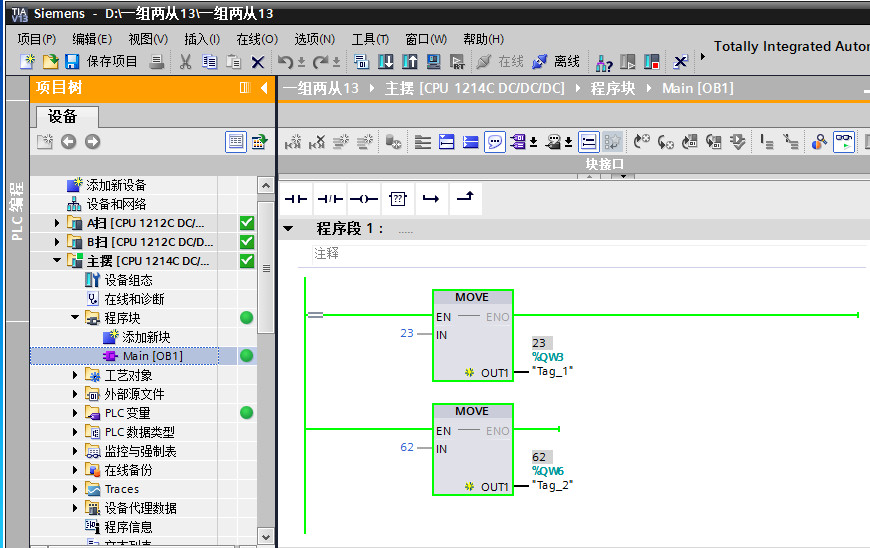Image resolution: width=870 pixels, height=548 pixels.
Task: Cut selection with the scissors icon
Action: 185,61
